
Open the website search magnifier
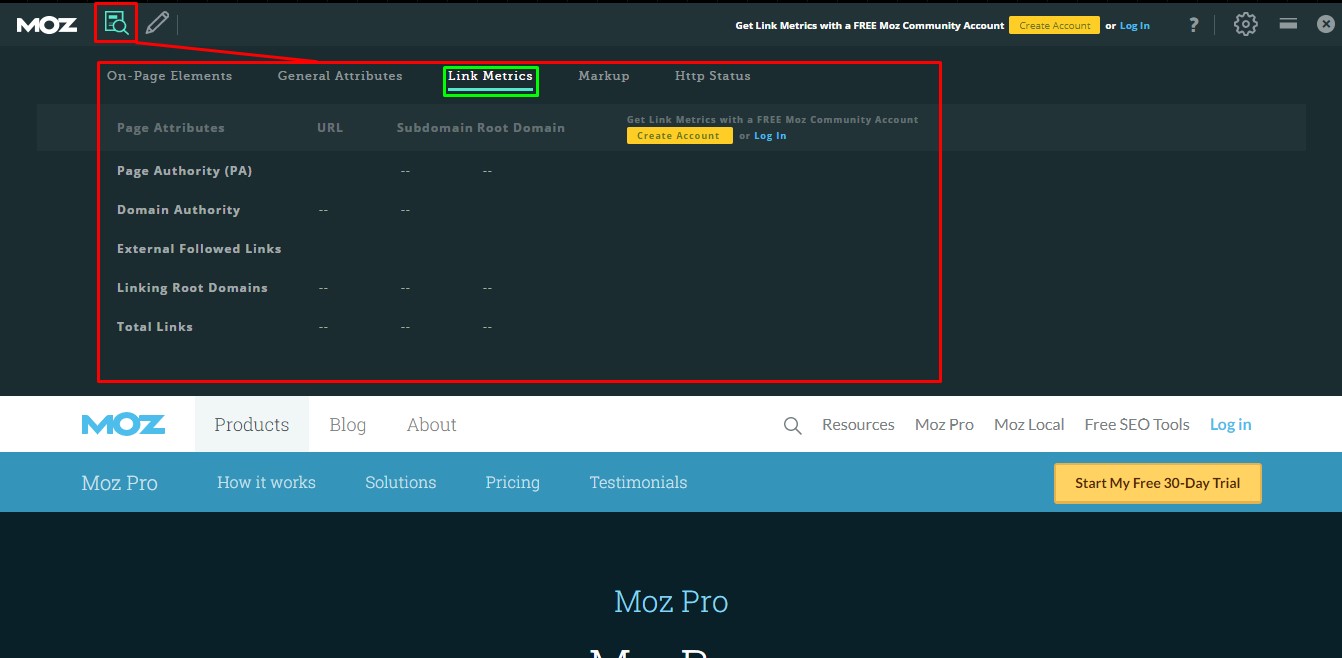792,425
